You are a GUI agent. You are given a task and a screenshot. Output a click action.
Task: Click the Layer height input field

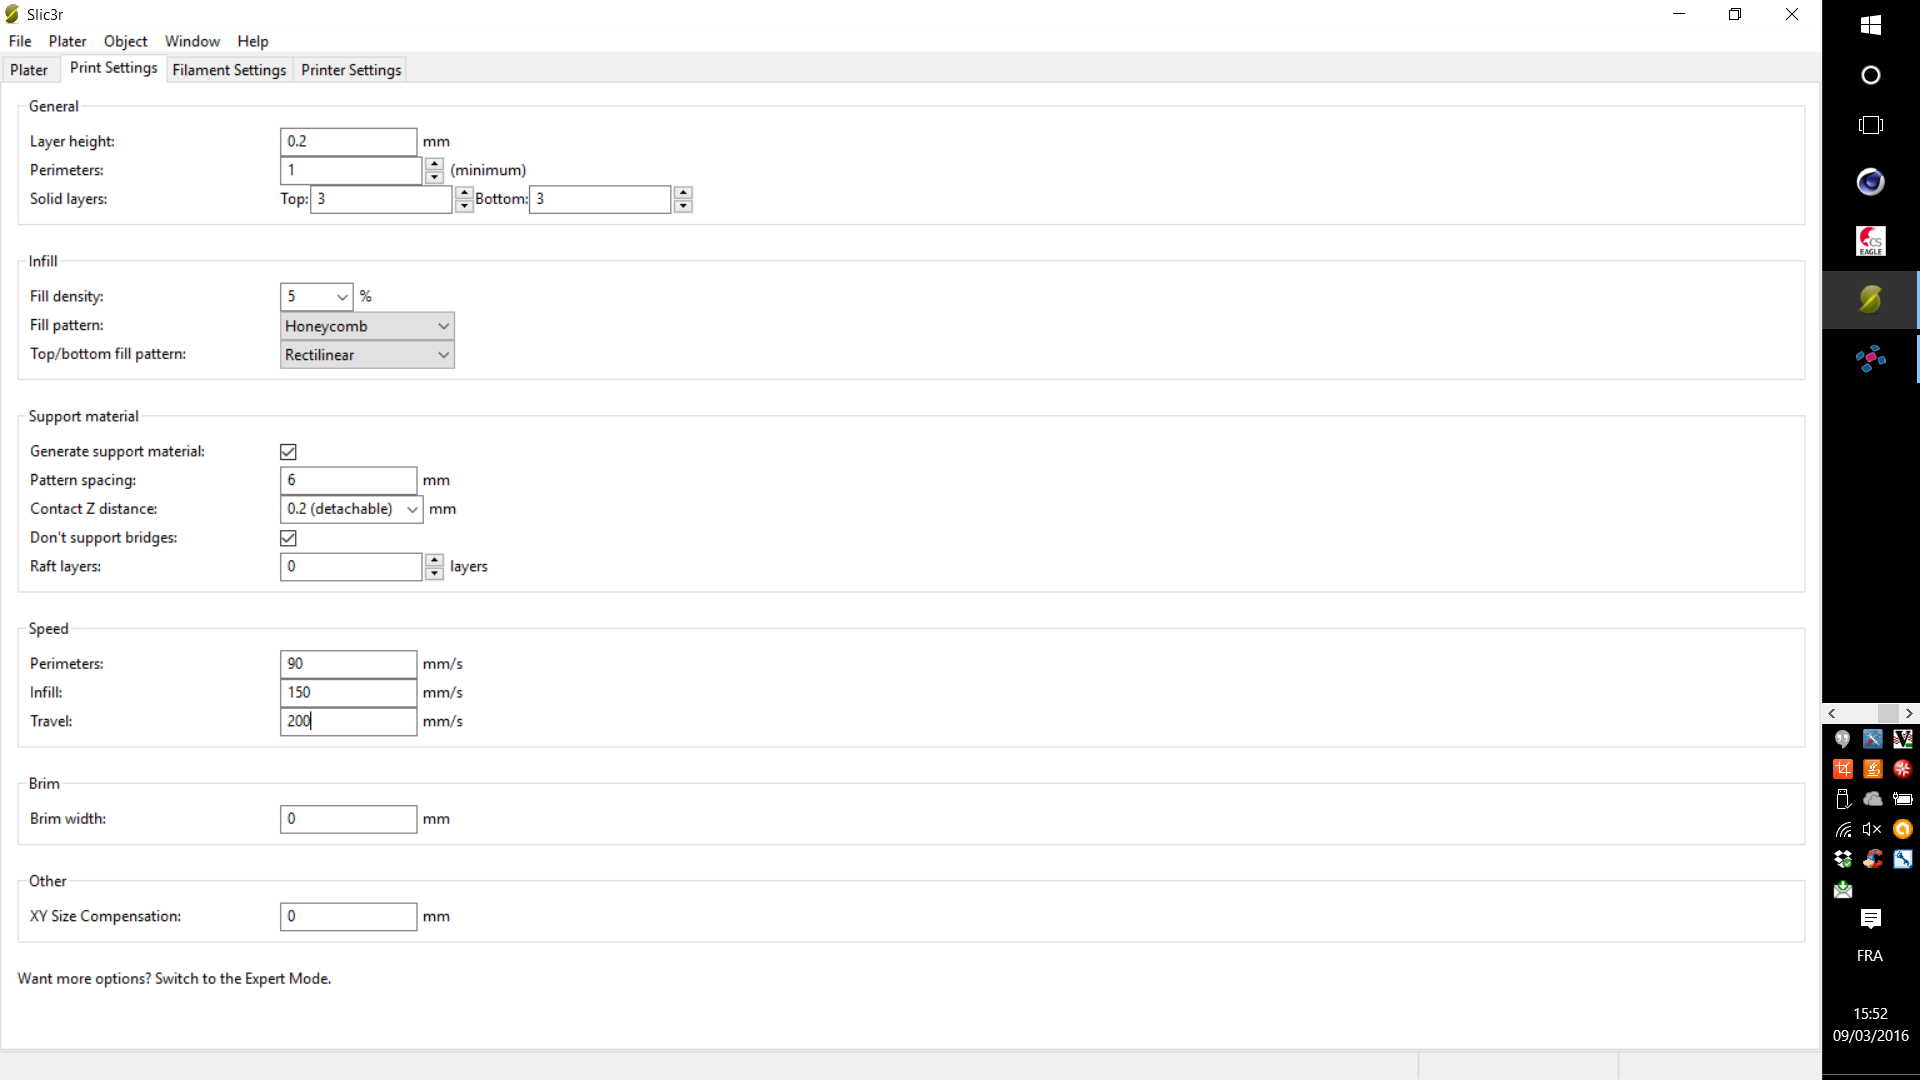347,141
